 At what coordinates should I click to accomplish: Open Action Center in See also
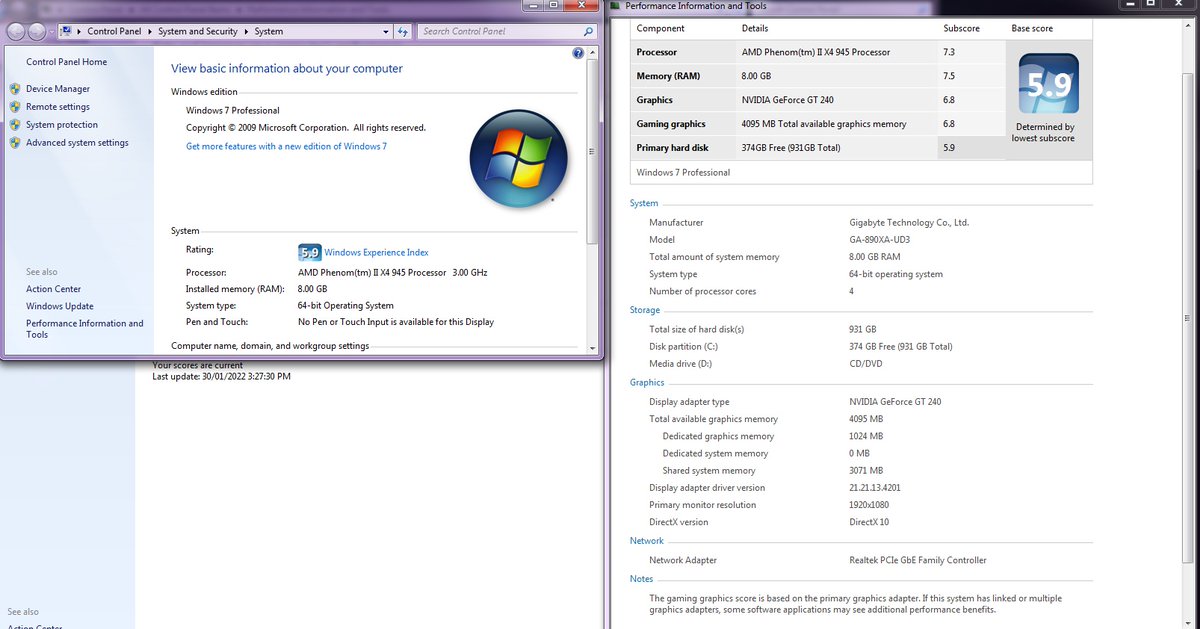click(53, 289)
